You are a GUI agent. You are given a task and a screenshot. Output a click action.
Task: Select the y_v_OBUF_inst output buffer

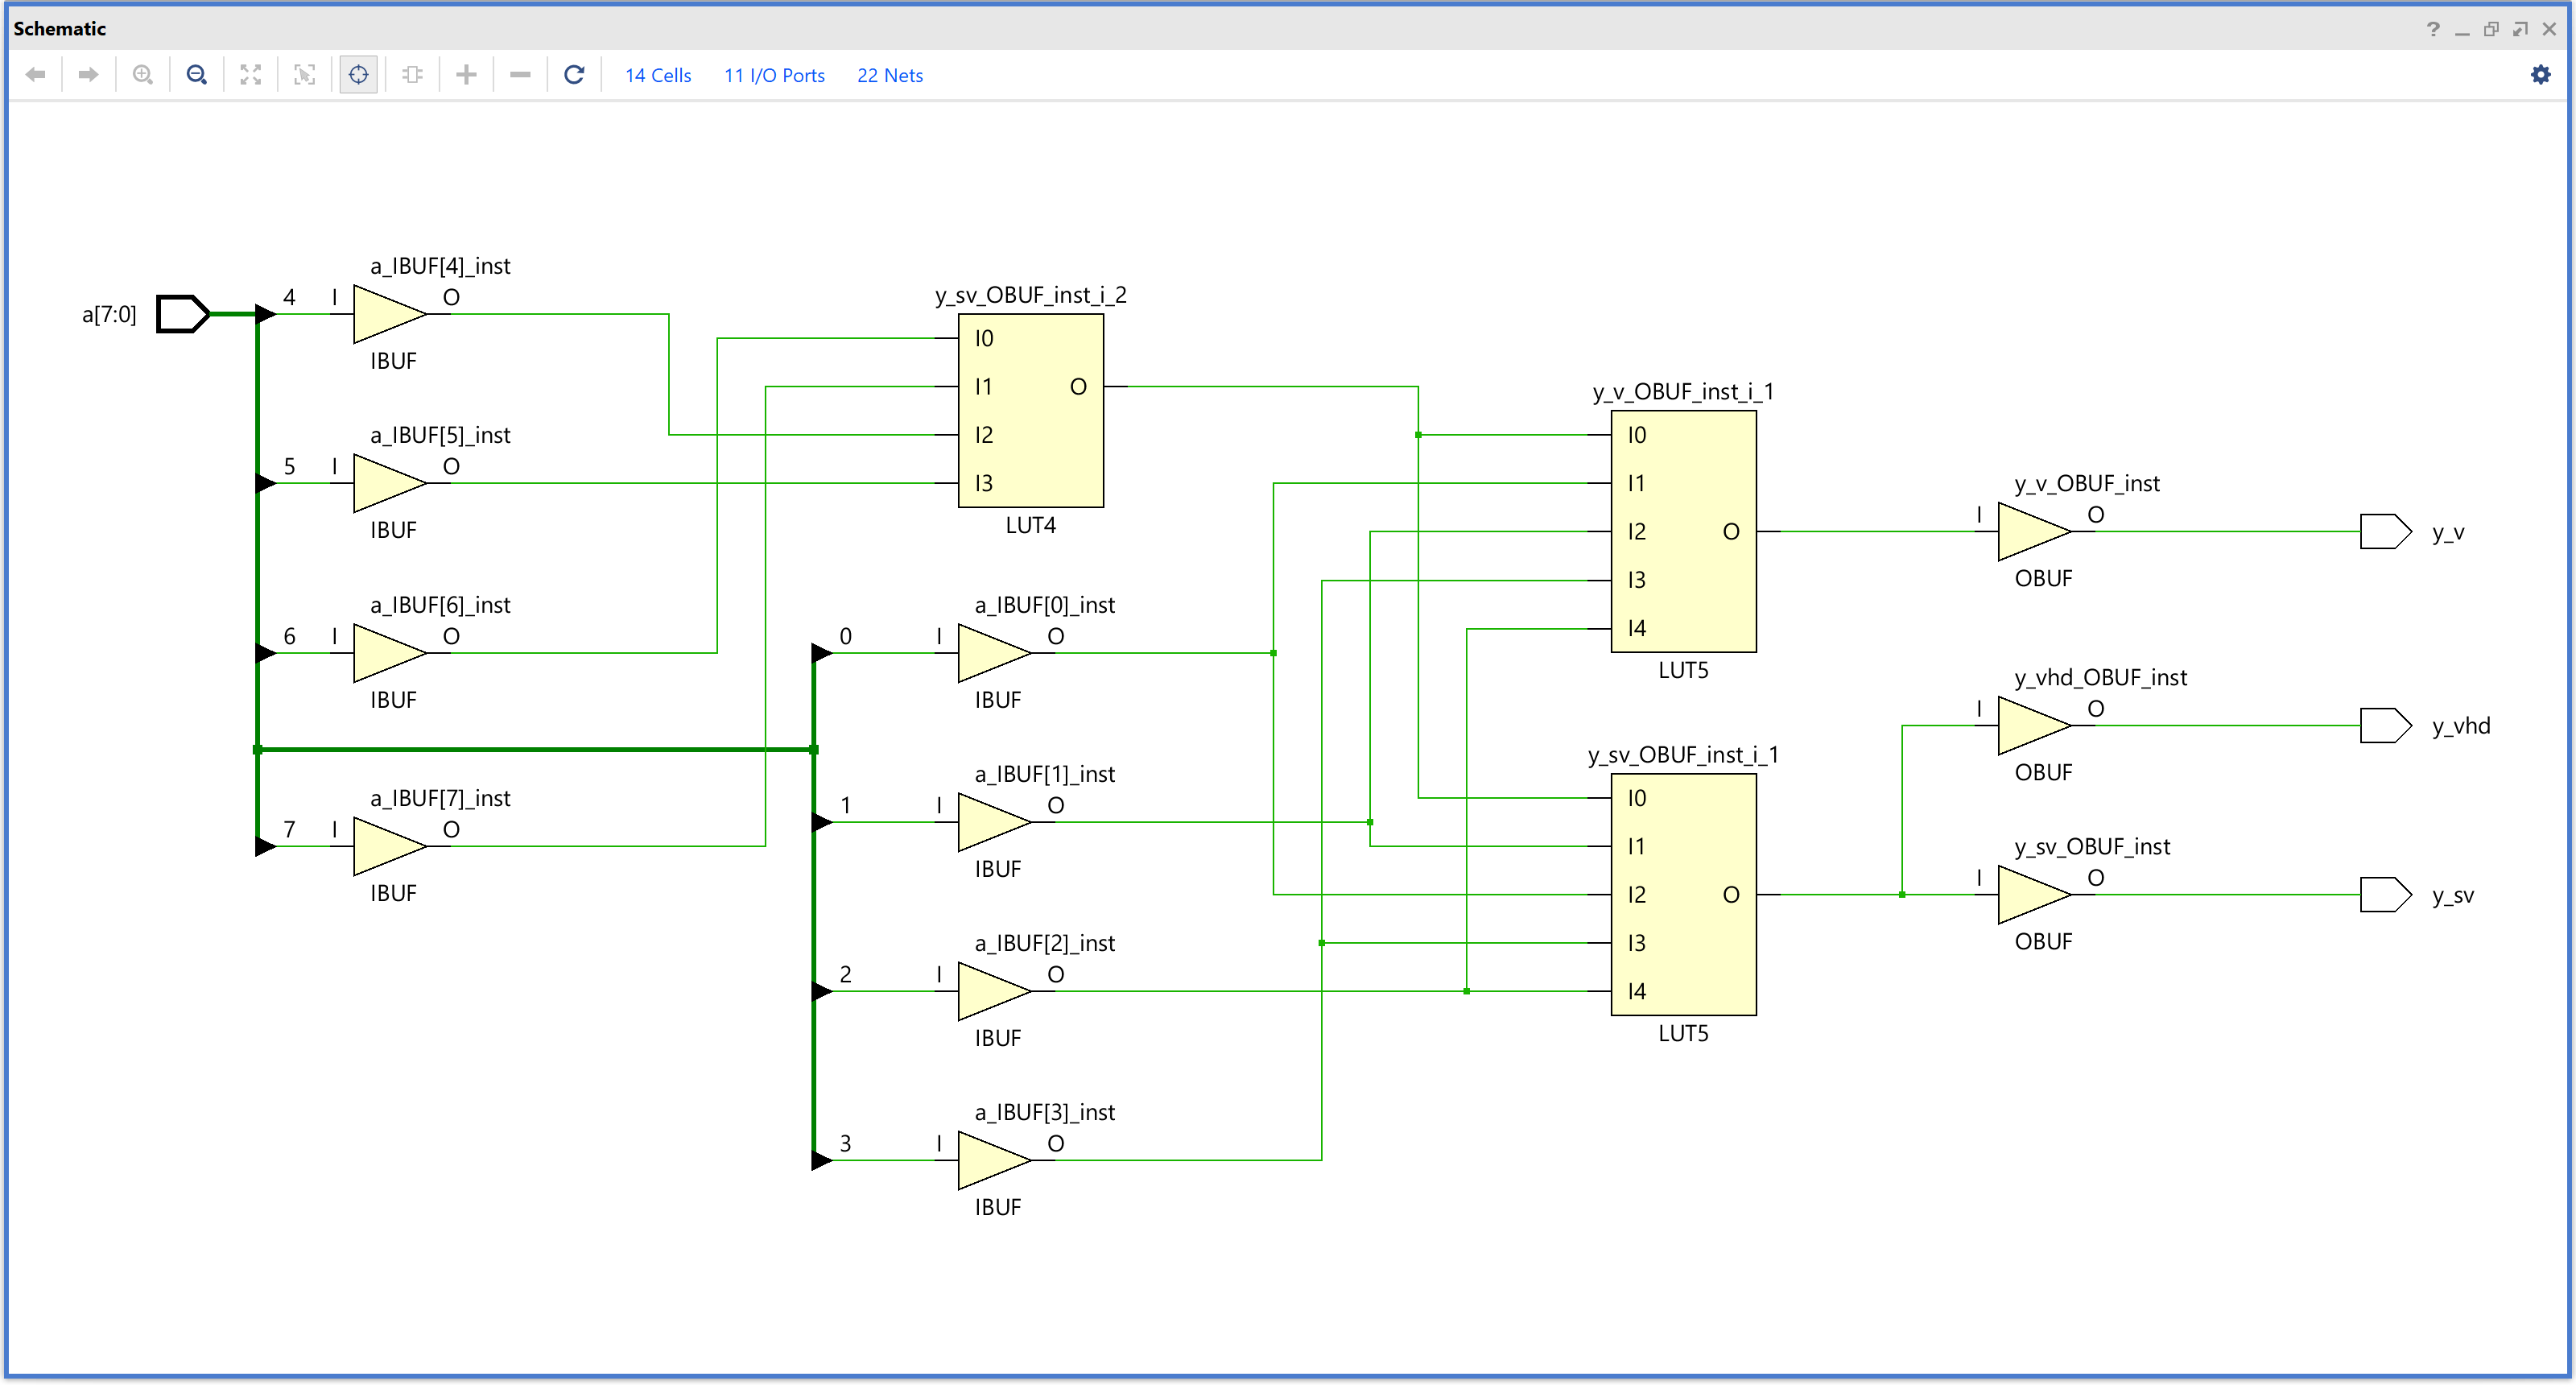(x=2030, y=531)
